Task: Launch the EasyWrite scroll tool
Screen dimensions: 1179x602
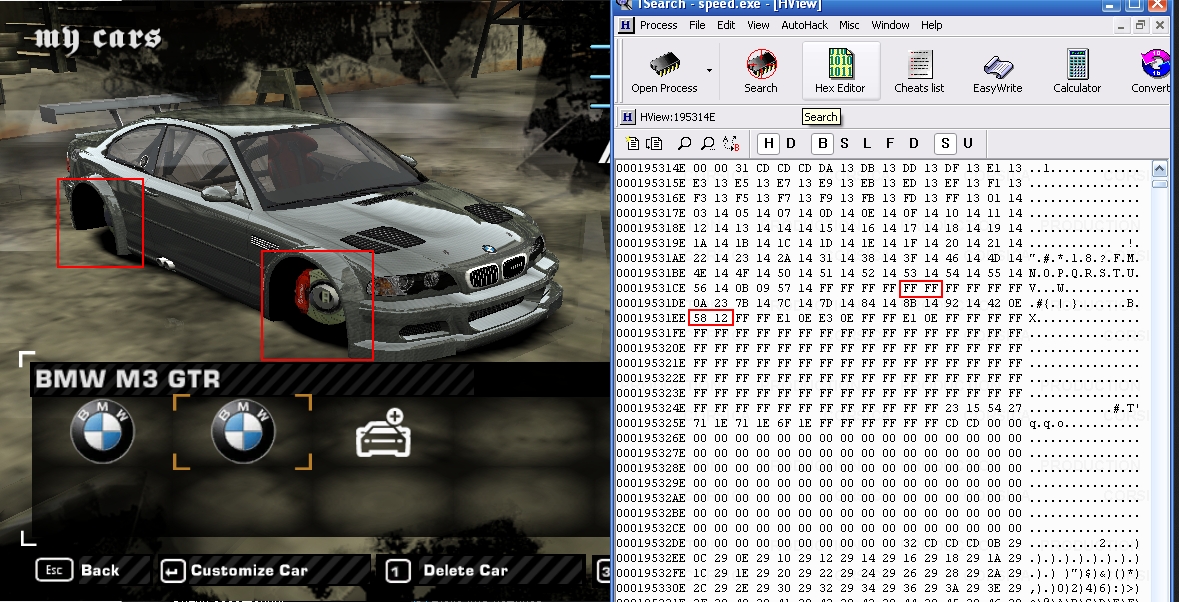Action: 997,71
